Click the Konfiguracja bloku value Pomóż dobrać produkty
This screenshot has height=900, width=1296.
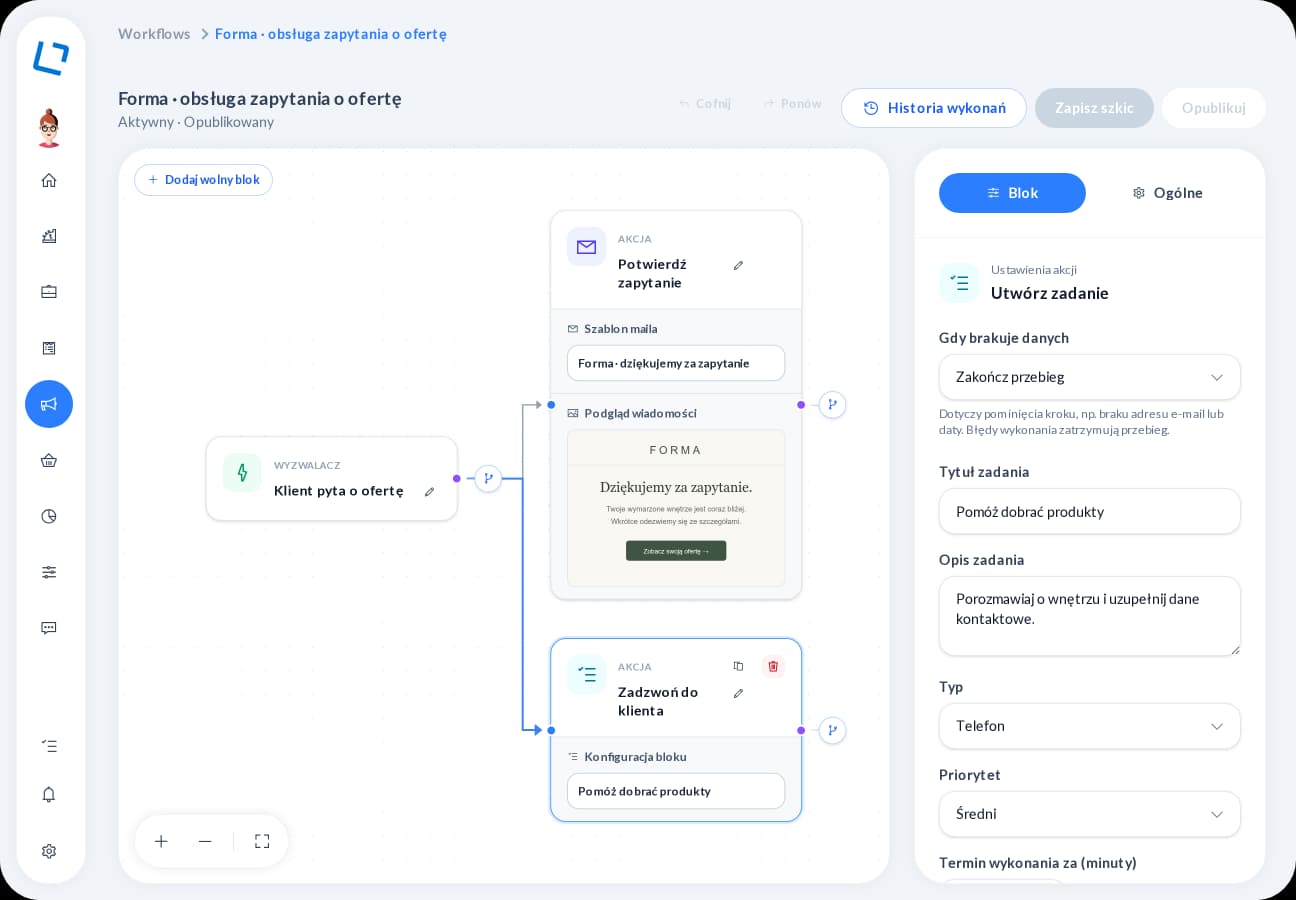[x=676, y=791]
